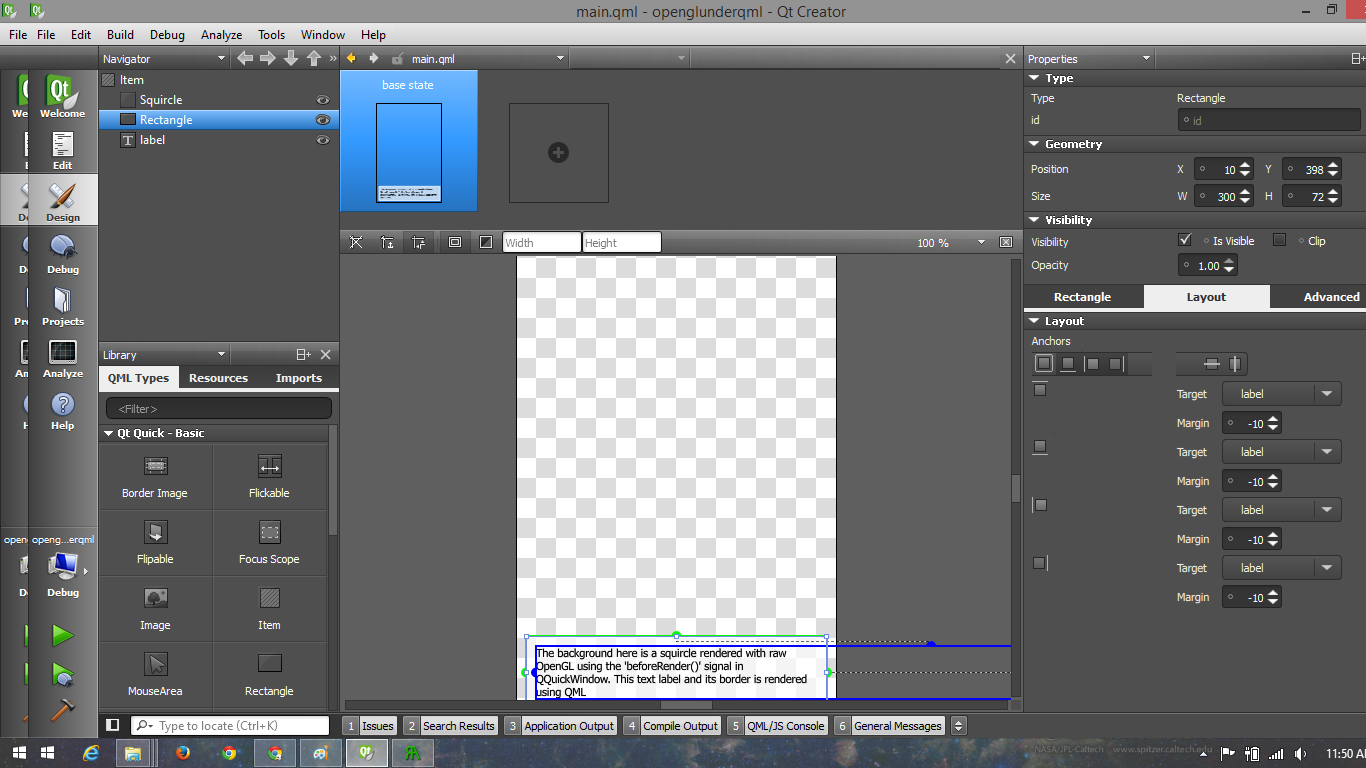Show the Application Output pane
The height and width of the screenshot is (768, 1366).
click(561, 726)
